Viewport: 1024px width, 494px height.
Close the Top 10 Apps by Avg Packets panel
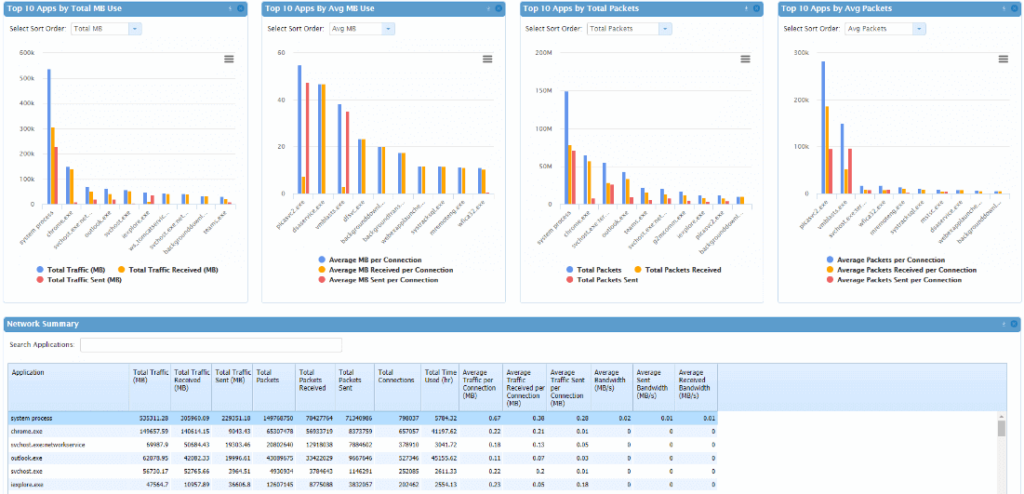click(1014, 8)
